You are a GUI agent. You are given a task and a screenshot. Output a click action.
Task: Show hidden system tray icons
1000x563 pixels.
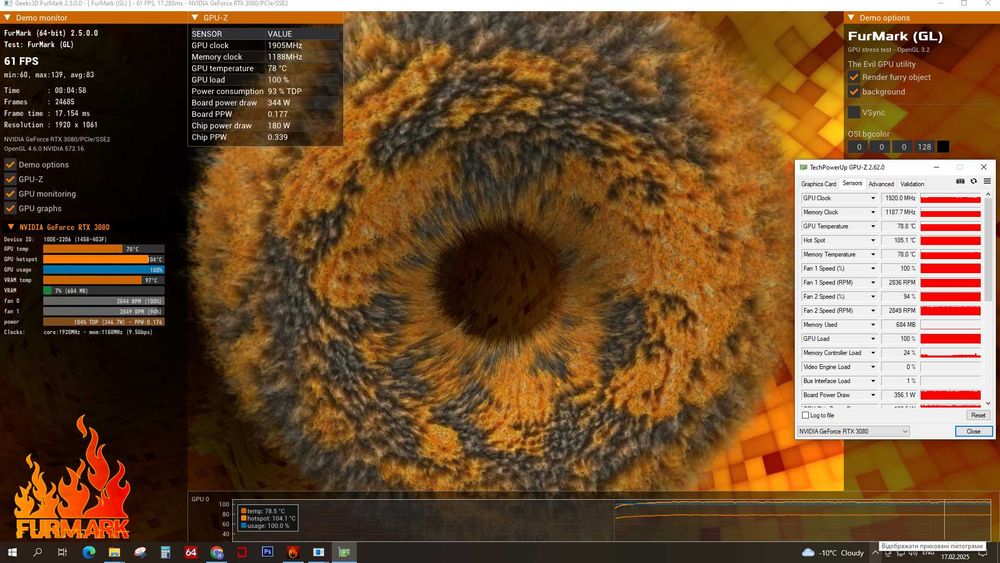click(876, 553)
